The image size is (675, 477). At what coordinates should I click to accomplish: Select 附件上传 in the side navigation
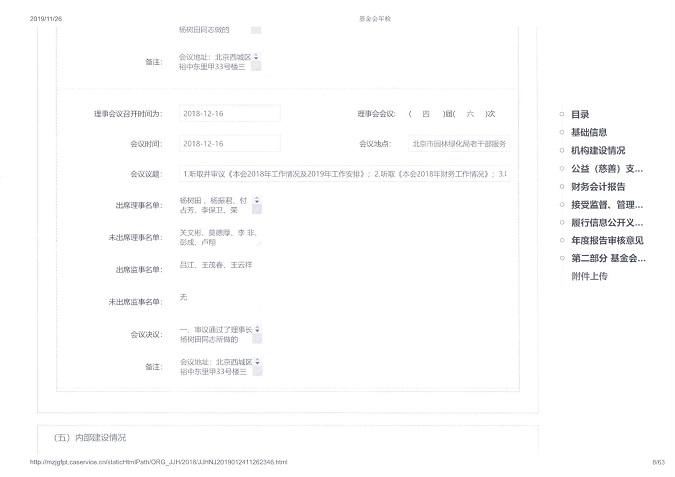[x=589, y=276]
